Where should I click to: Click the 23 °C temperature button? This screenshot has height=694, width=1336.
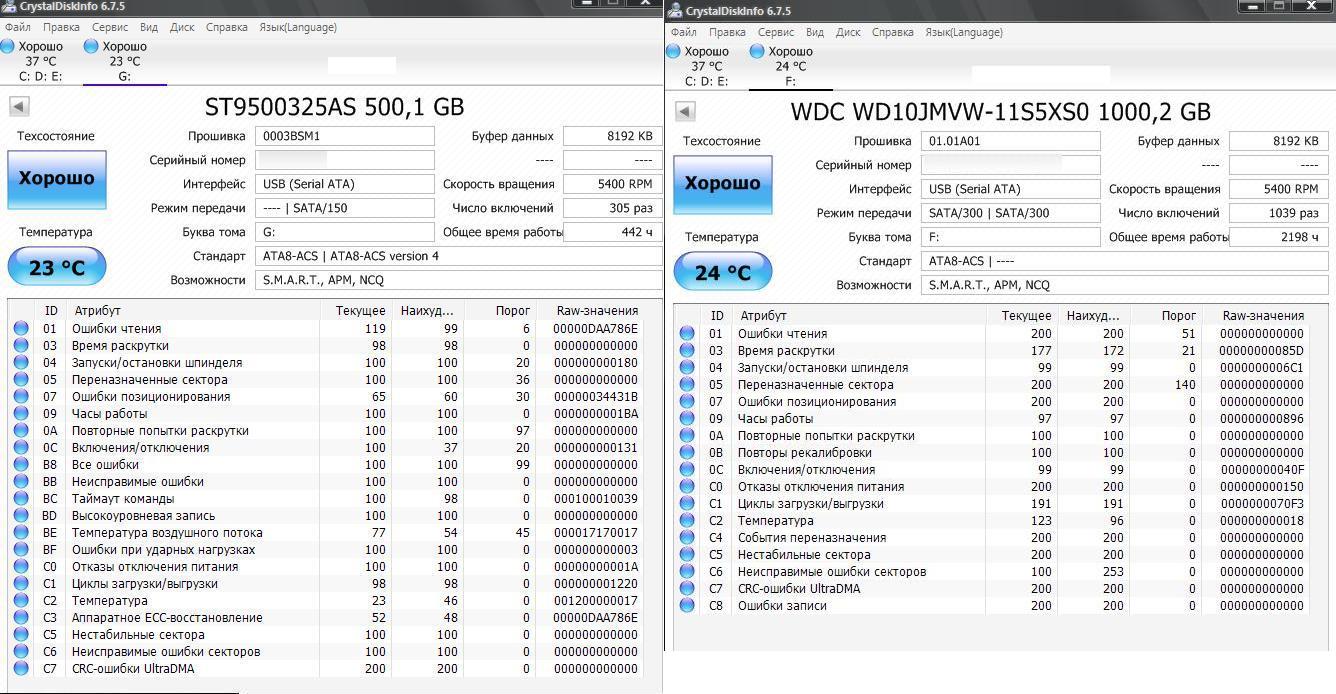tap(57, 267)
